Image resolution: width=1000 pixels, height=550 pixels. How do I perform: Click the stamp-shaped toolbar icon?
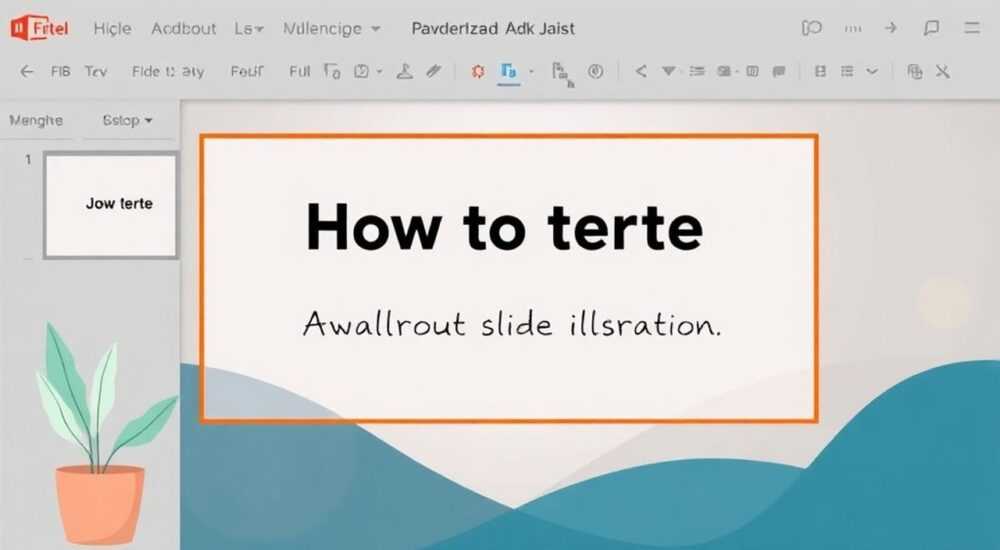(x=404, y=71)
